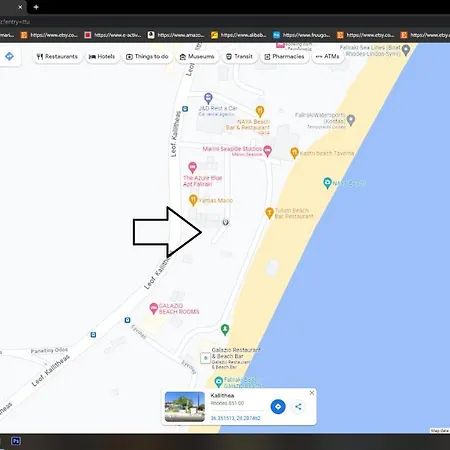
Task: Click the GALAZIO BEACH ROOMS hotel pin
Action: pyautogui.click(x=153, y=308)
